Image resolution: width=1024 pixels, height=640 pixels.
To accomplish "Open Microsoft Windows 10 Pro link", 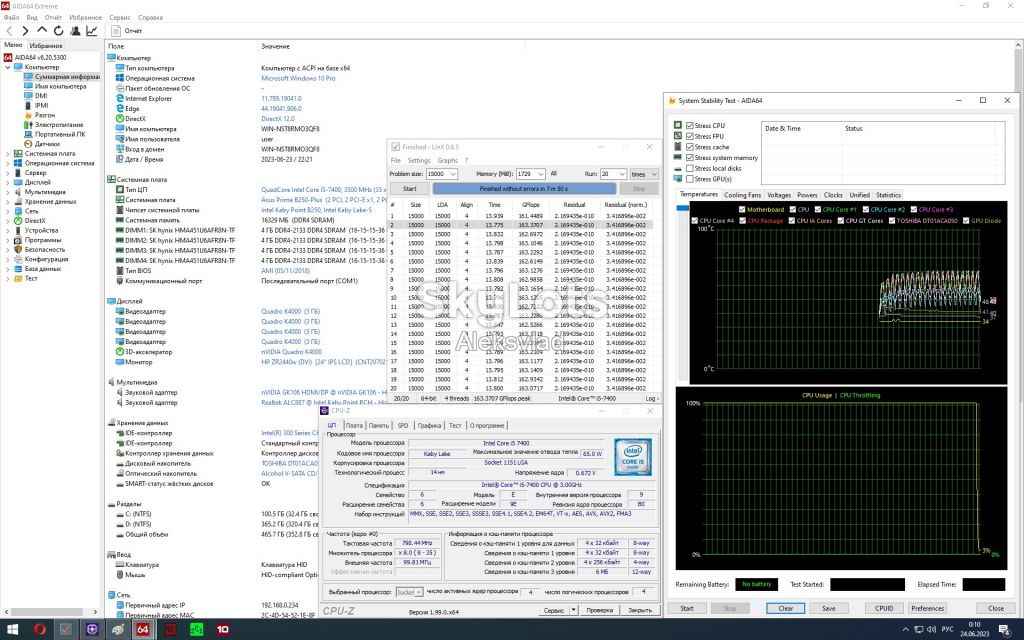I will pos(298,78).
